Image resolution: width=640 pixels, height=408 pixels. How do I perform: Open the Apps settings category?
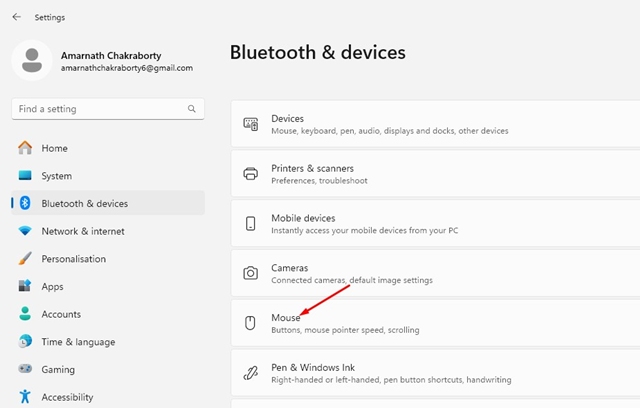(52, 286)
